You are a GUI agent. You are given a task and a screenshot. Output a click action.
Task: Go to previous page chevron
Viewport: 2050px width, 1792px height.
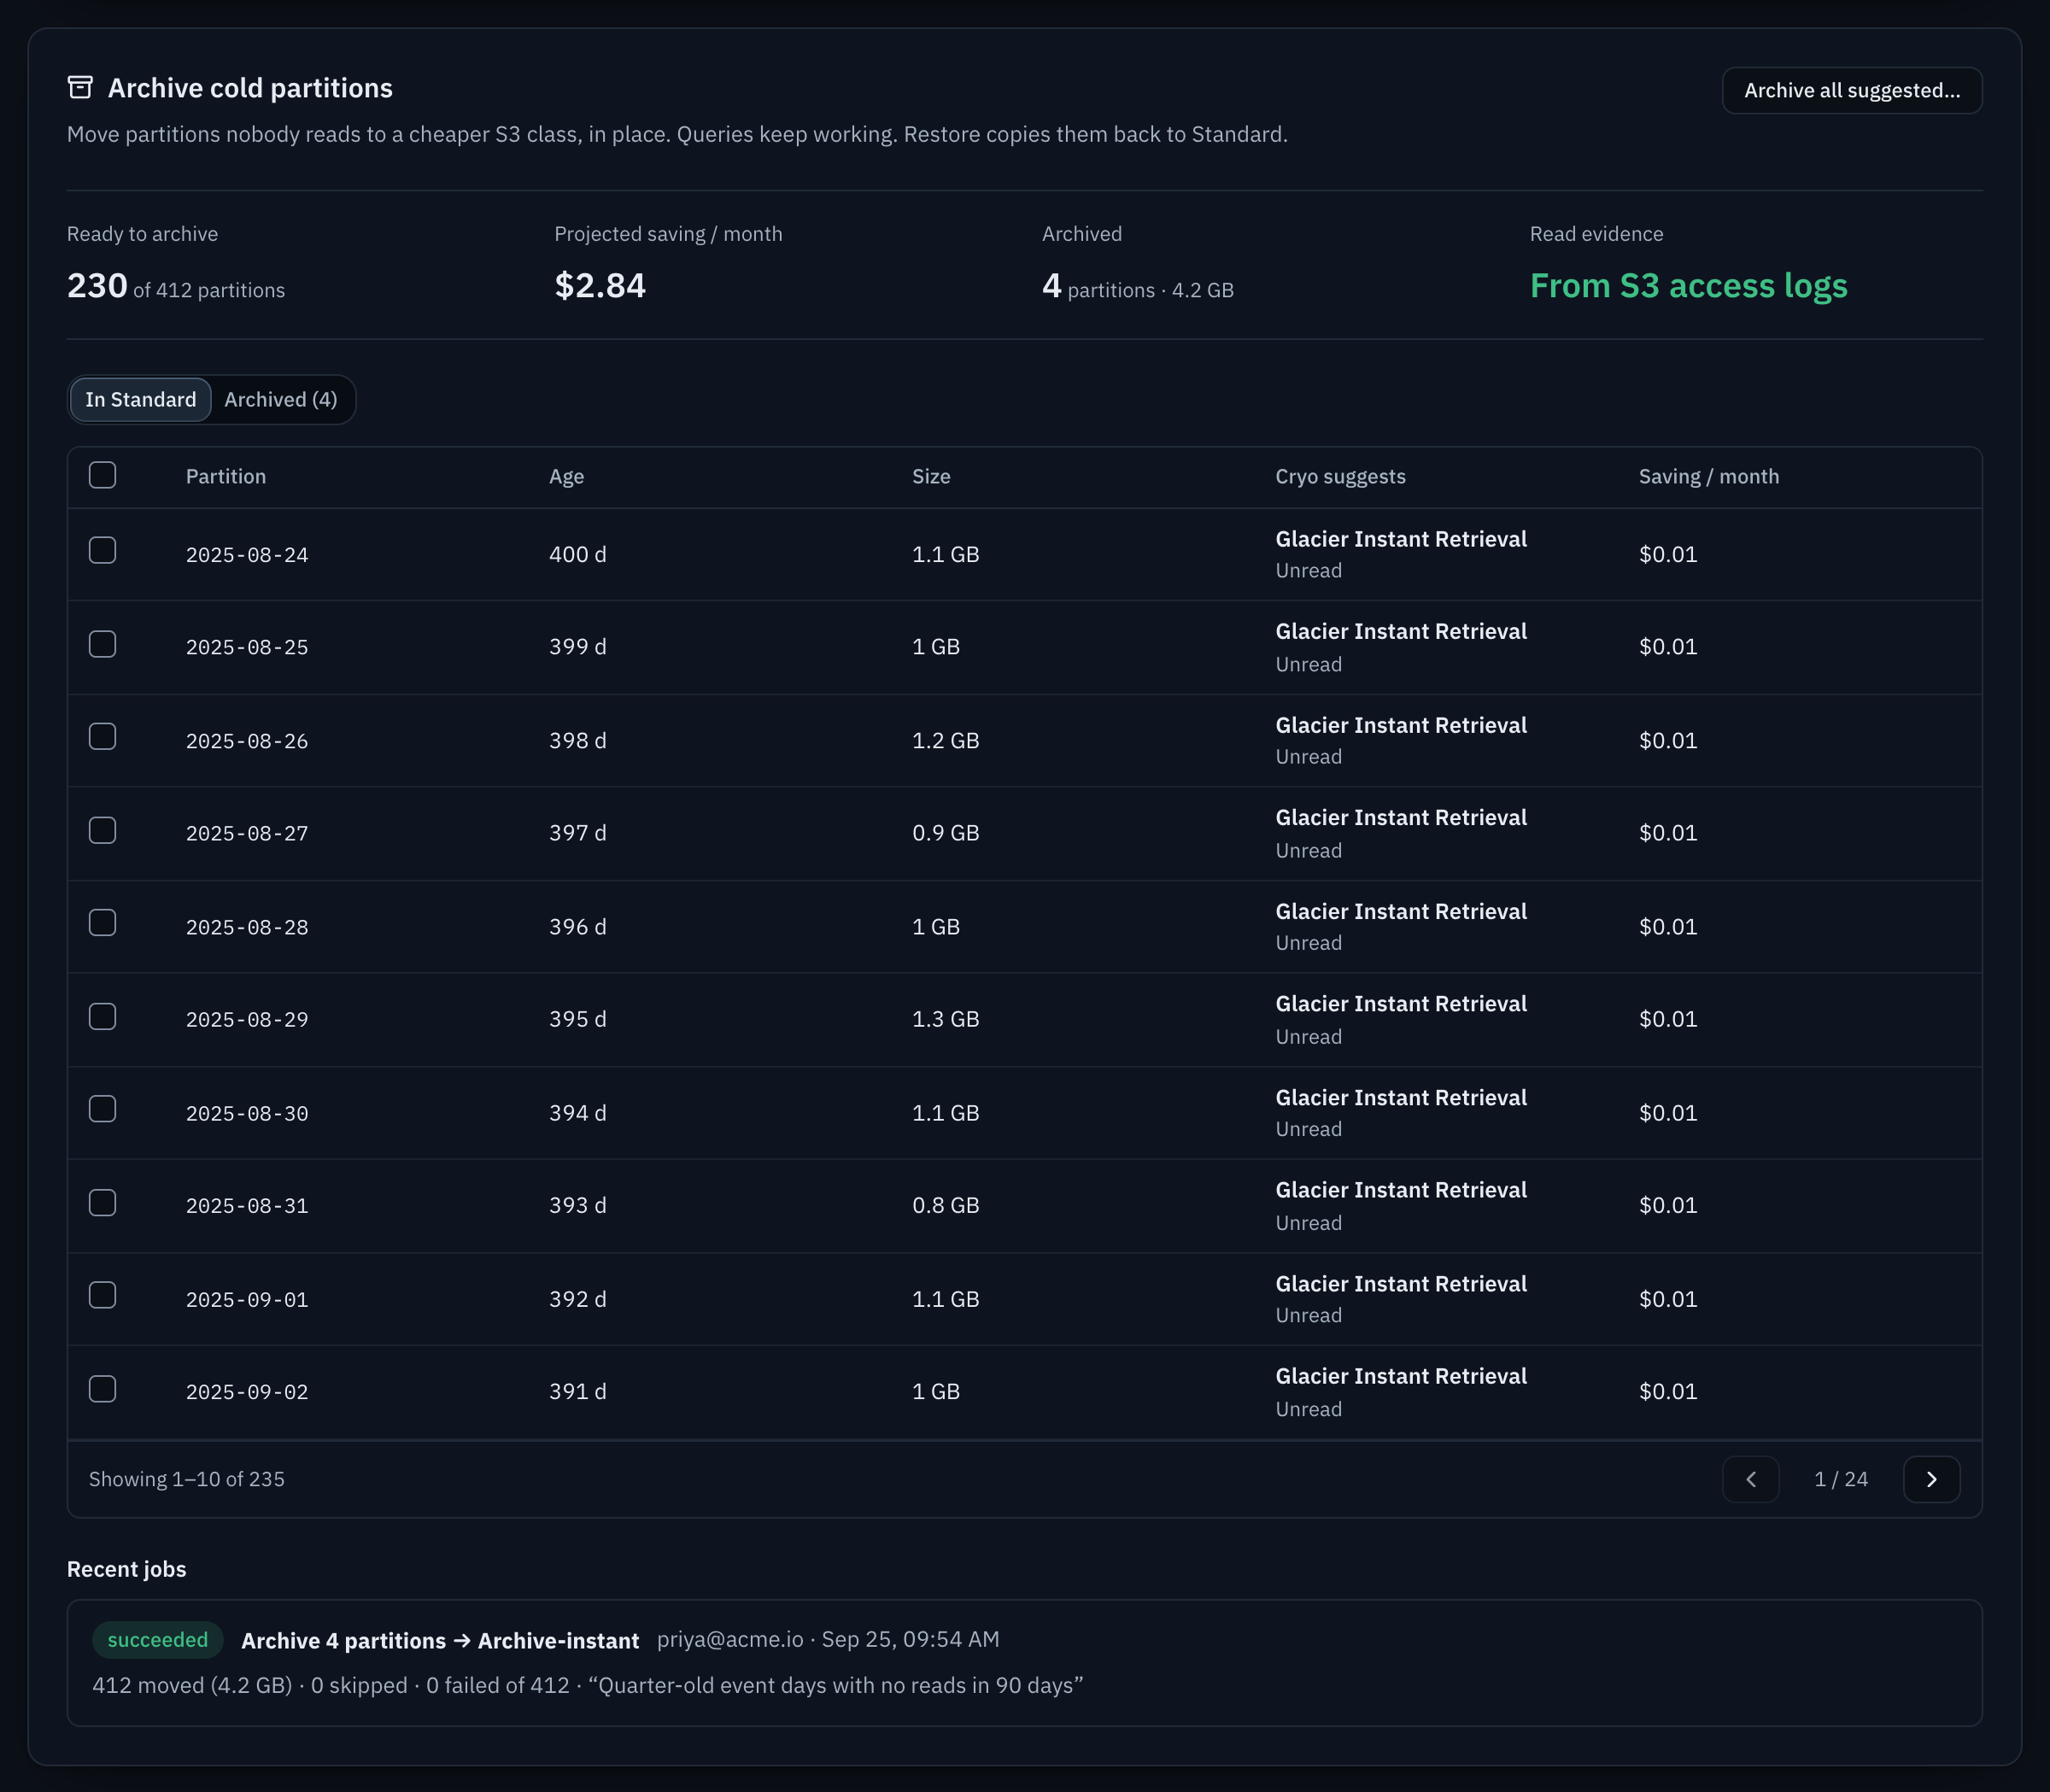click(x=1750, y=1479)
